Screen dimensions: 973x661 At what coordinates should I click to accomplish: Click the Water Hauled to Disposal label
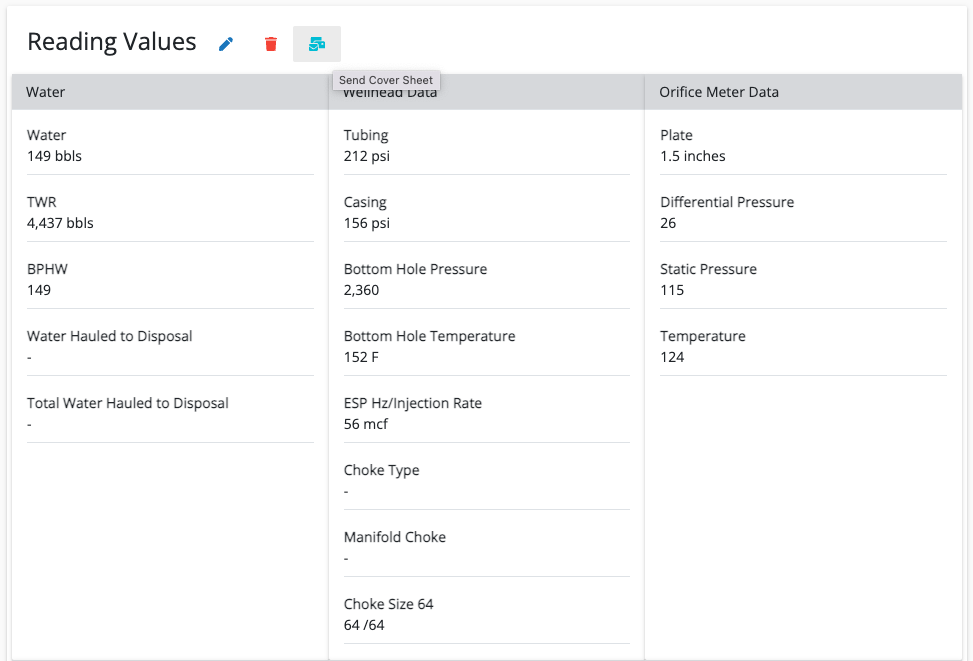tap(110, 336)
